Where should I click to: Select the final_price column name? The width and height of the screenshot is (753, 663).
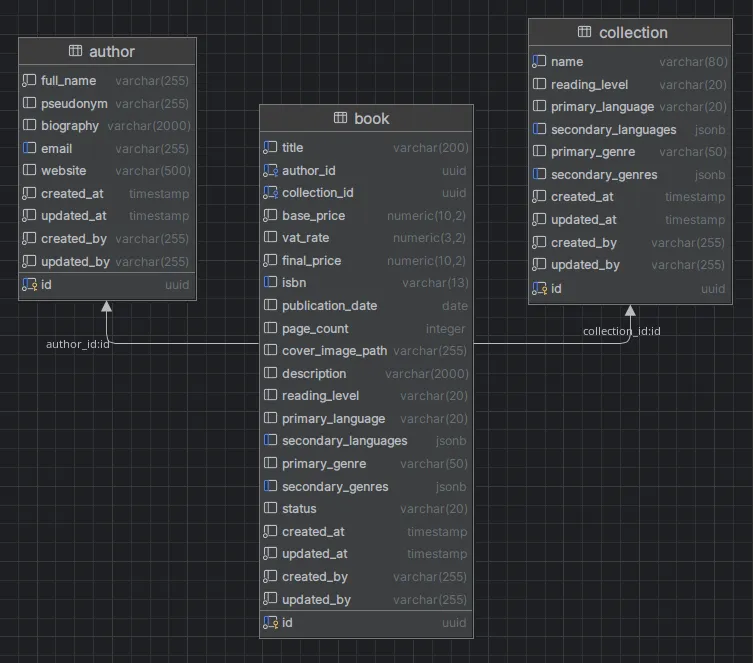tap(311, 261)
